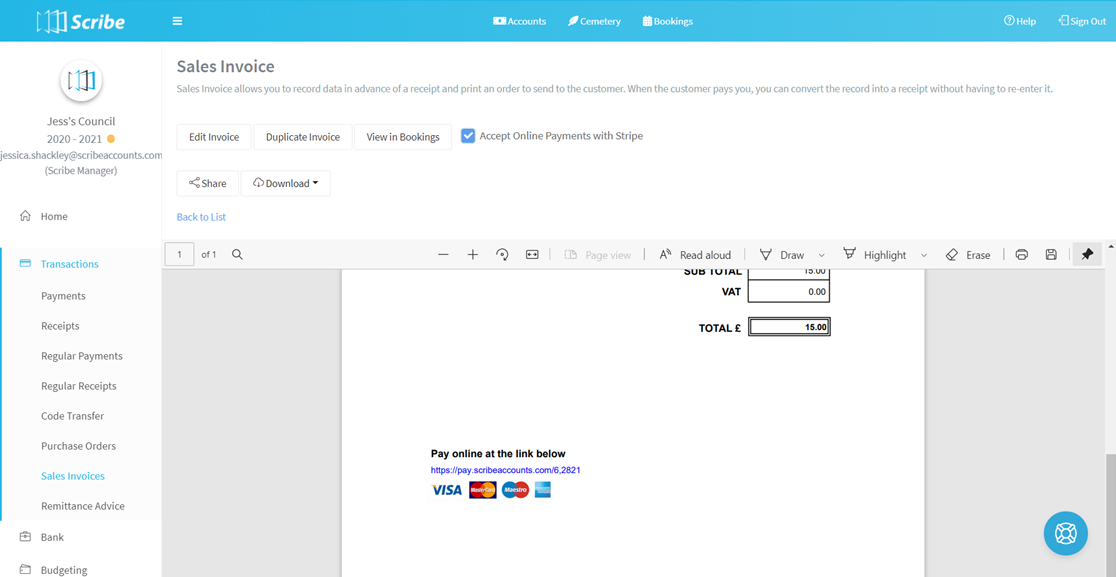Expand the Draw tool options arrow
The image size is (1116, 577).
click(821, 255)
